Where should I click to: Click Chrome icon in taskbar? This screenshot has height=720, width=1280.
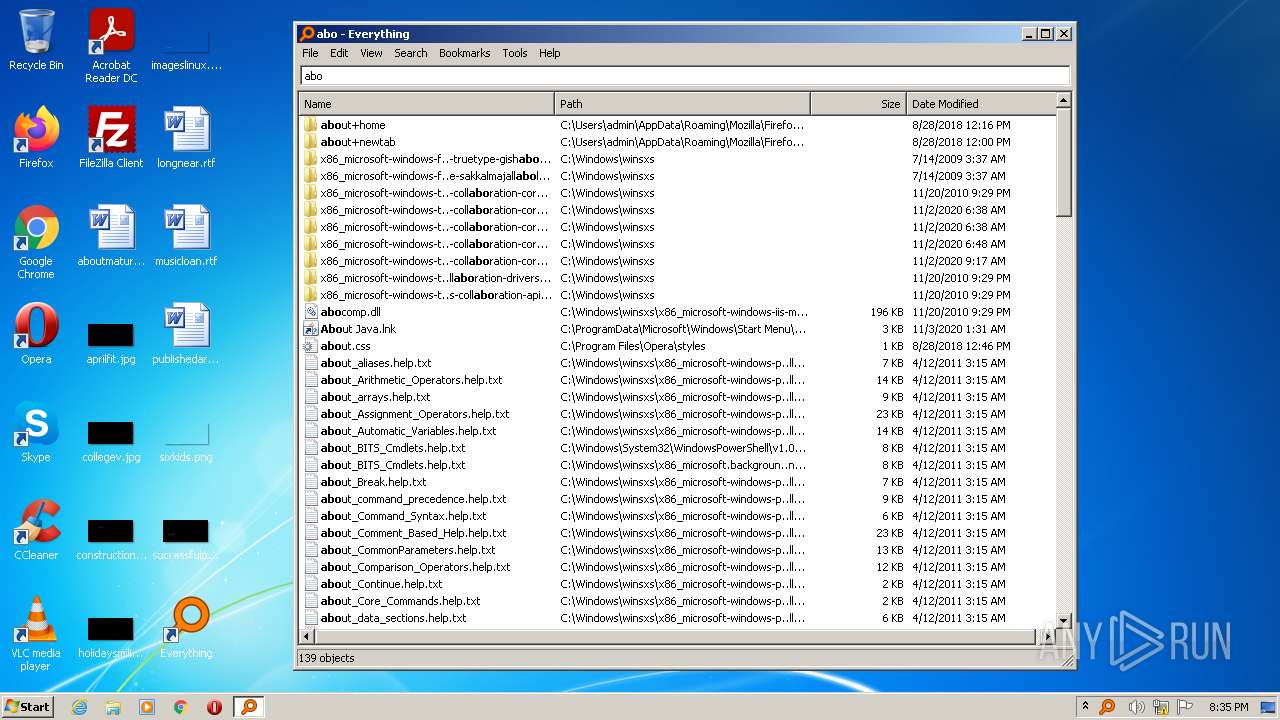coord(181,707)
